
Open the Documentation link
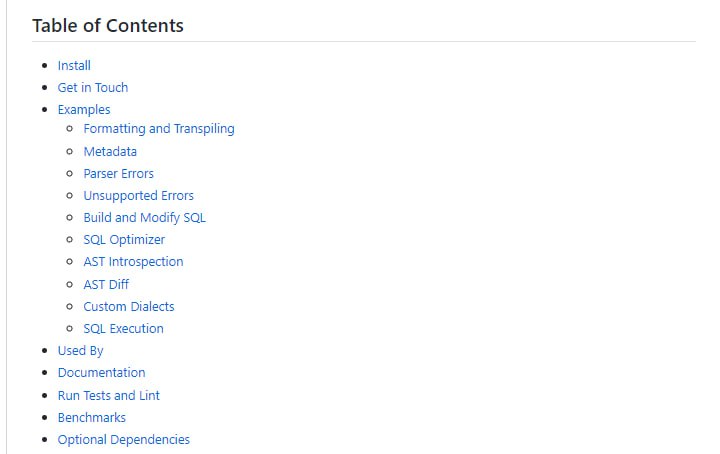(x=101, y=372)
